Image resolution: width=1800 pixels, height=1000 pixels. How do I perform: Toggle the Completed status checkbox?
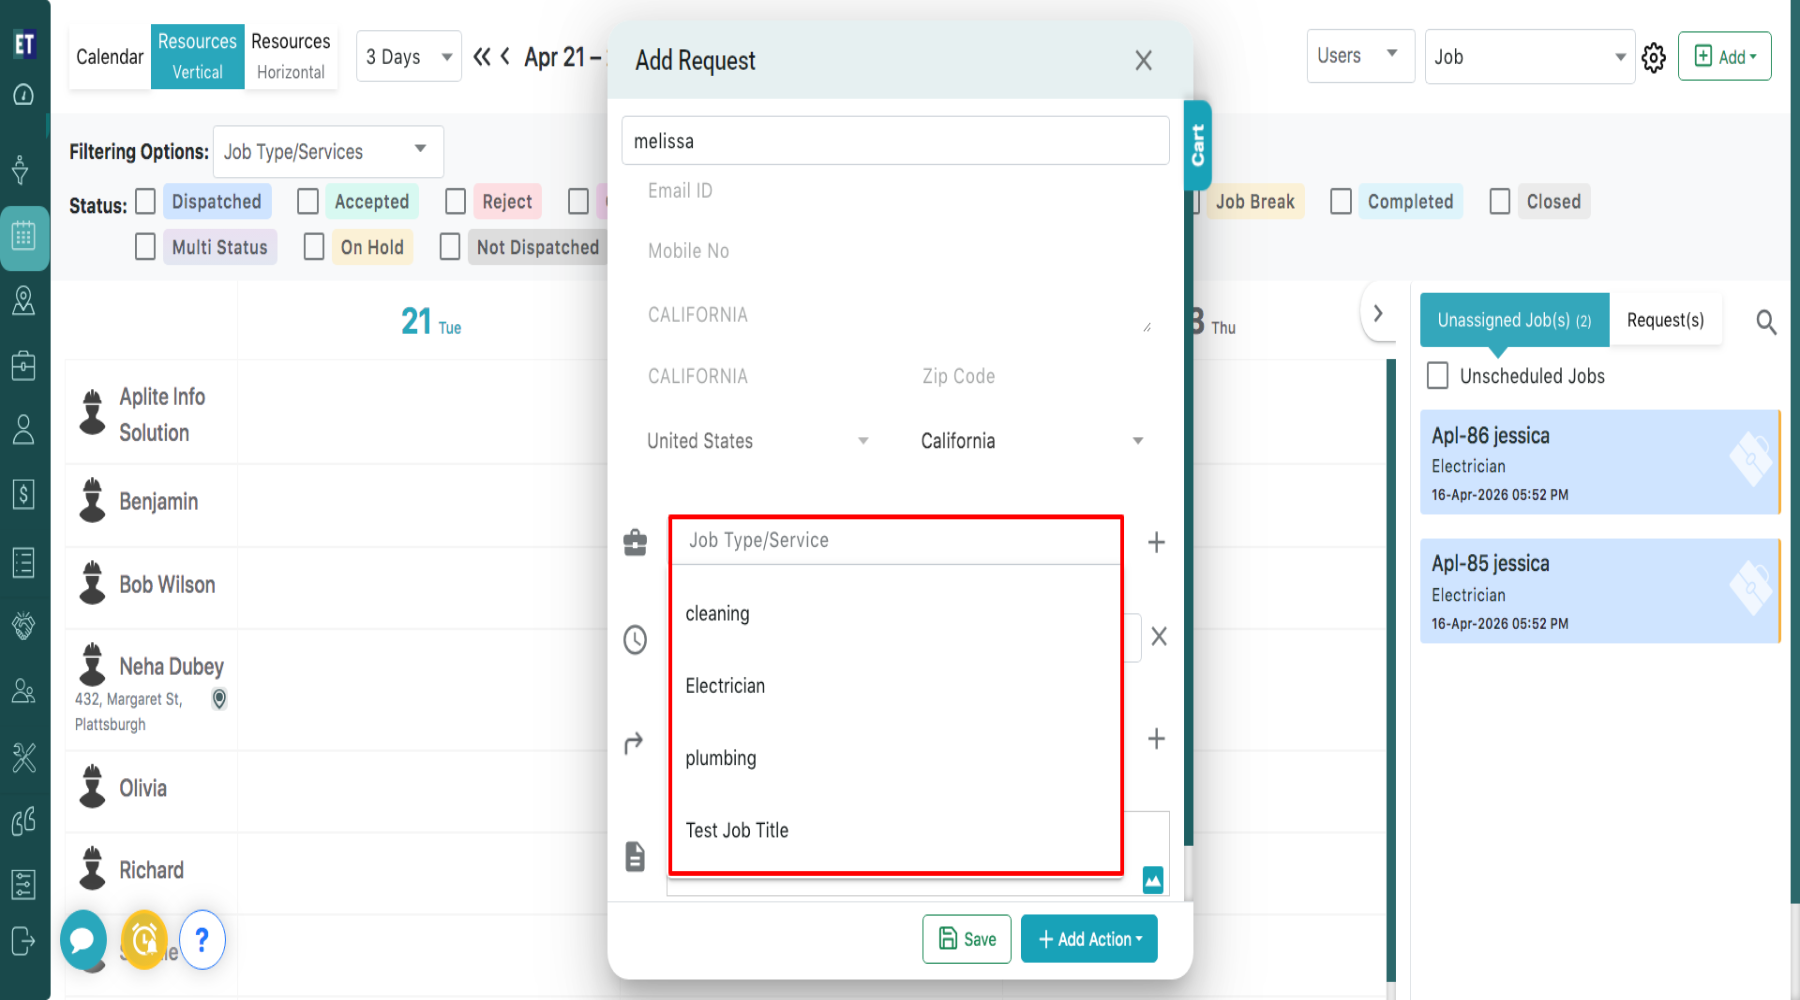(x=1341, y=202)
